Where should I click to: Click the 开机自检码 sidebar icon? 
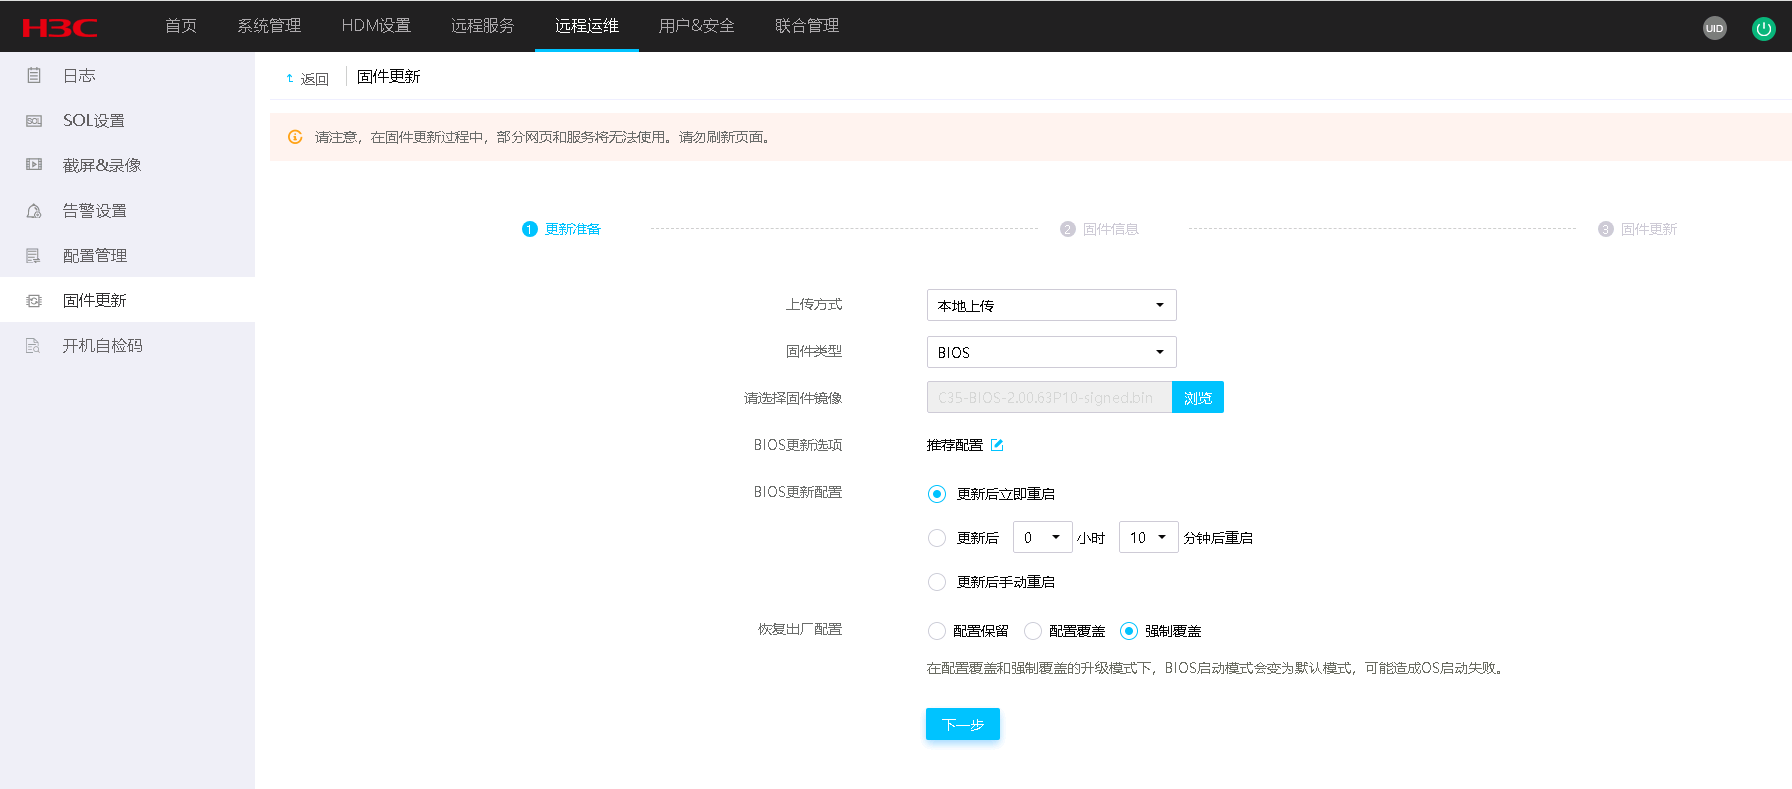(x=34, y=346)
